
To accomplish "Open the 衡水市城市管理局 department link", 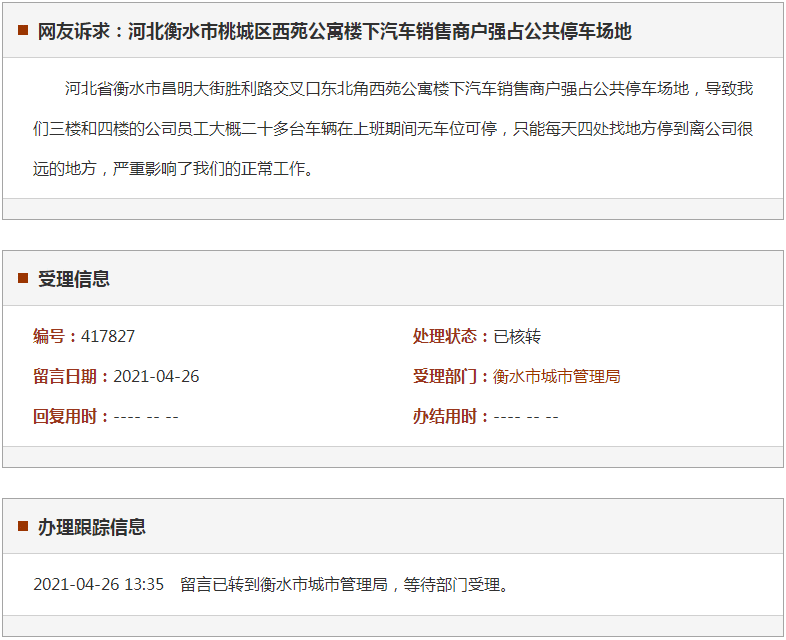I will click(557, 376).
